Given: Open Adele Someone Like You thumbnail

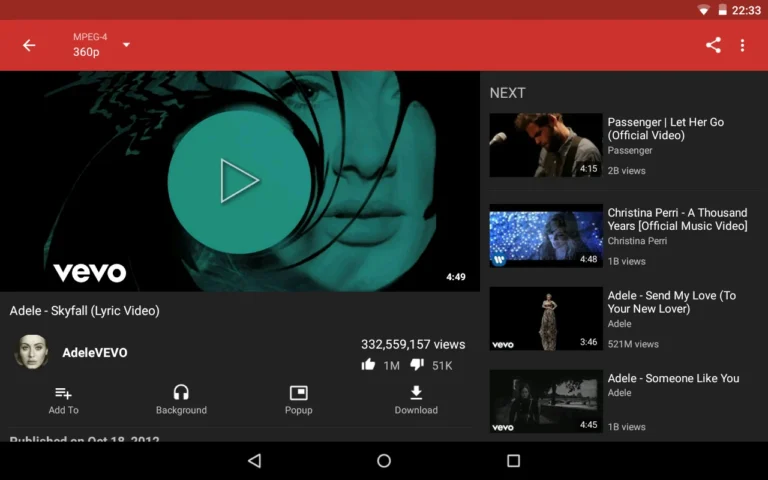Looking at the screenshot, I should point(546,401).
